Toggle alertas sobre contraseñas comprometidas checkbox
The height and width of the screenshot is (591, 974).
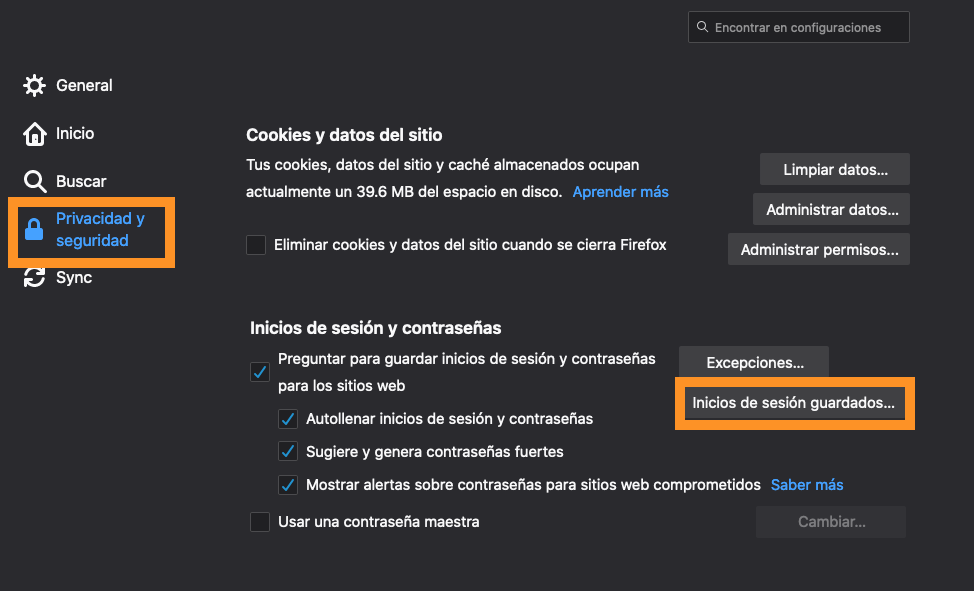[288, 485]
